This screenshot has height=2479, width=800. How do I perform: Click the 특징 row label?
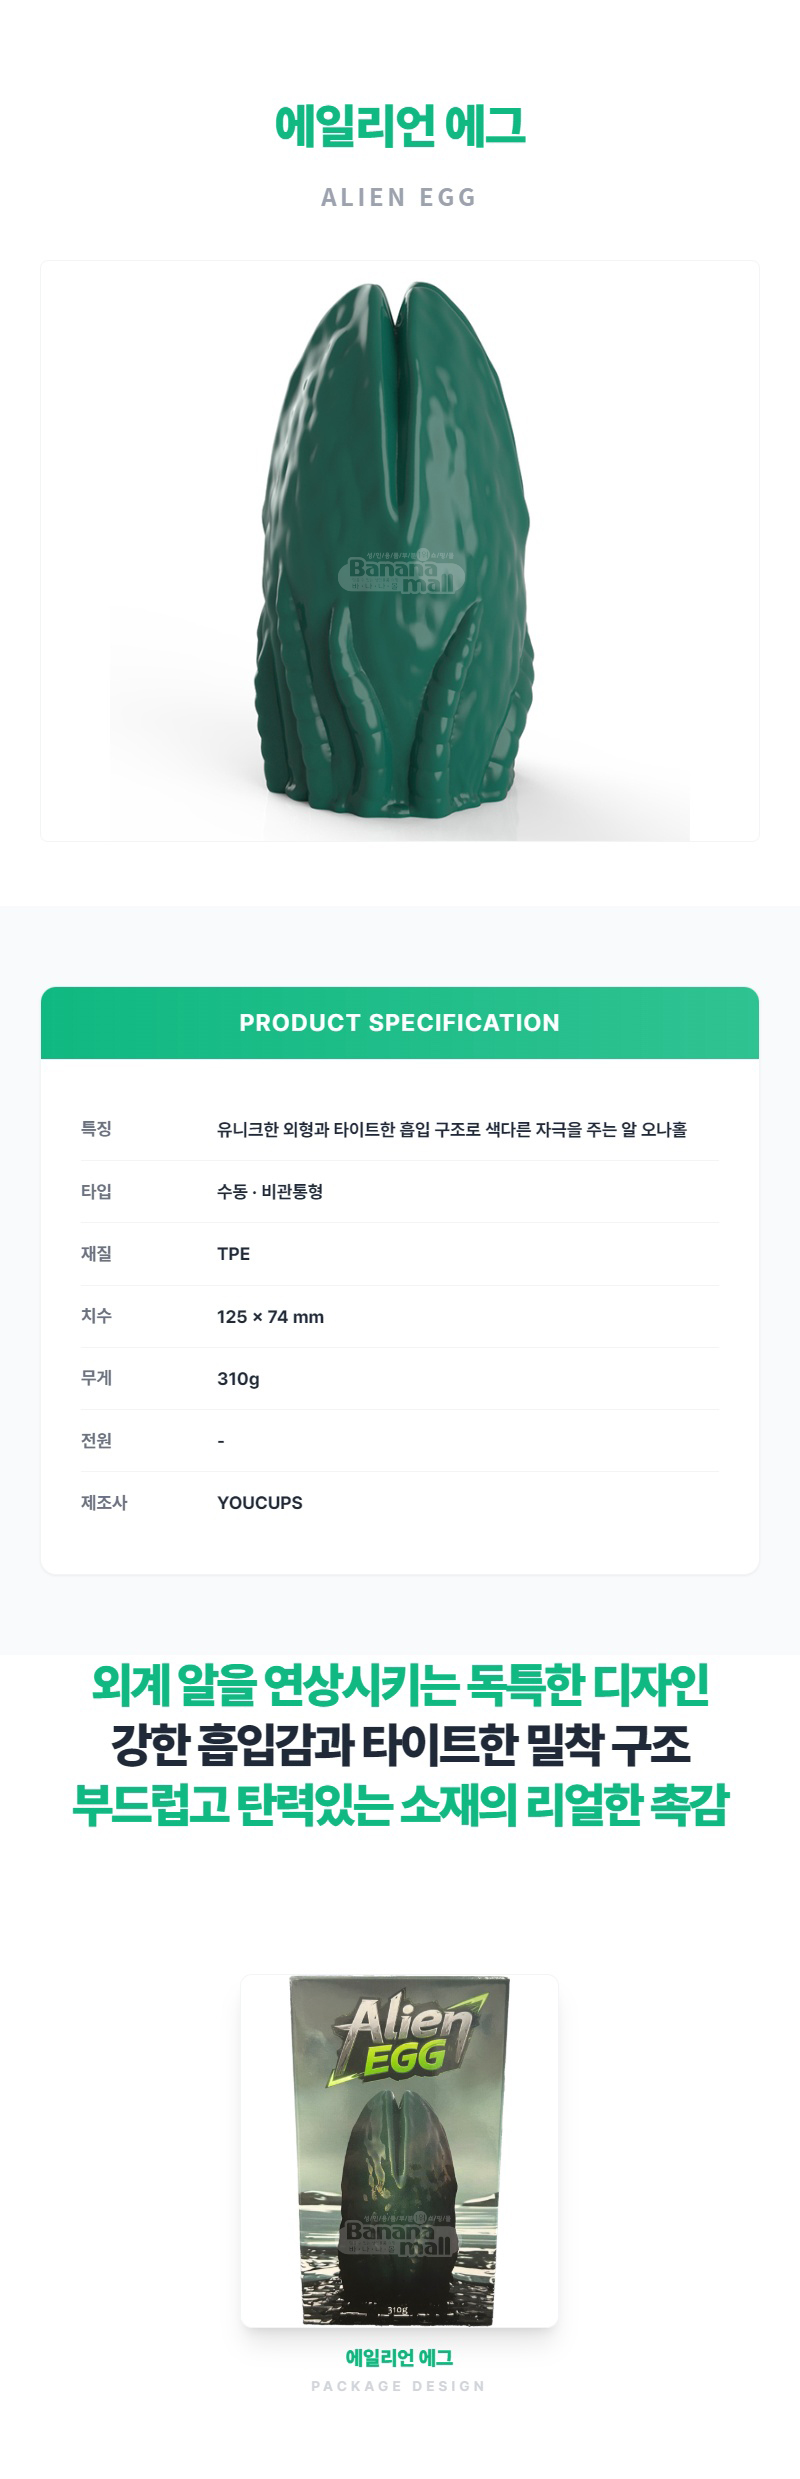(x=96, y=1129)
